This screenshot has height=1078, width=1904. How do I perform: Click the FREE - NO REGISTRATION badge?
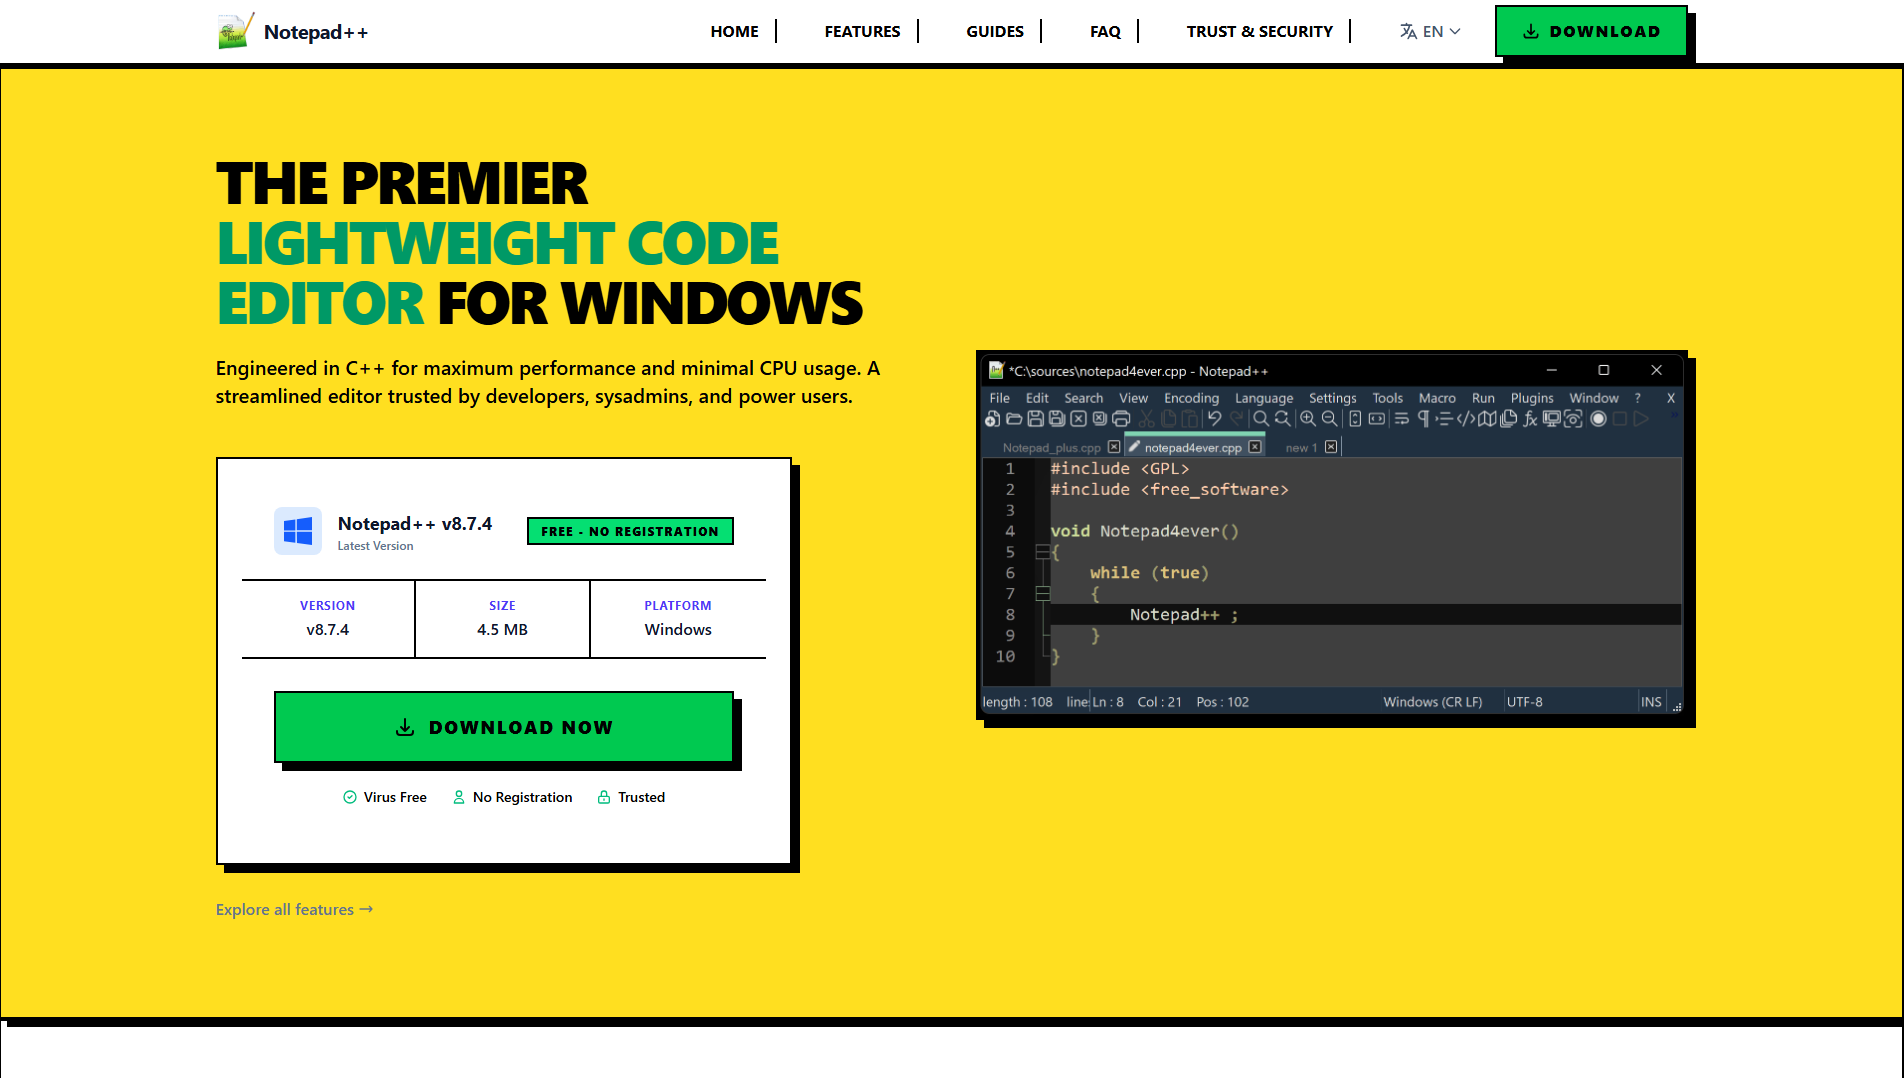tap(630, 531)
